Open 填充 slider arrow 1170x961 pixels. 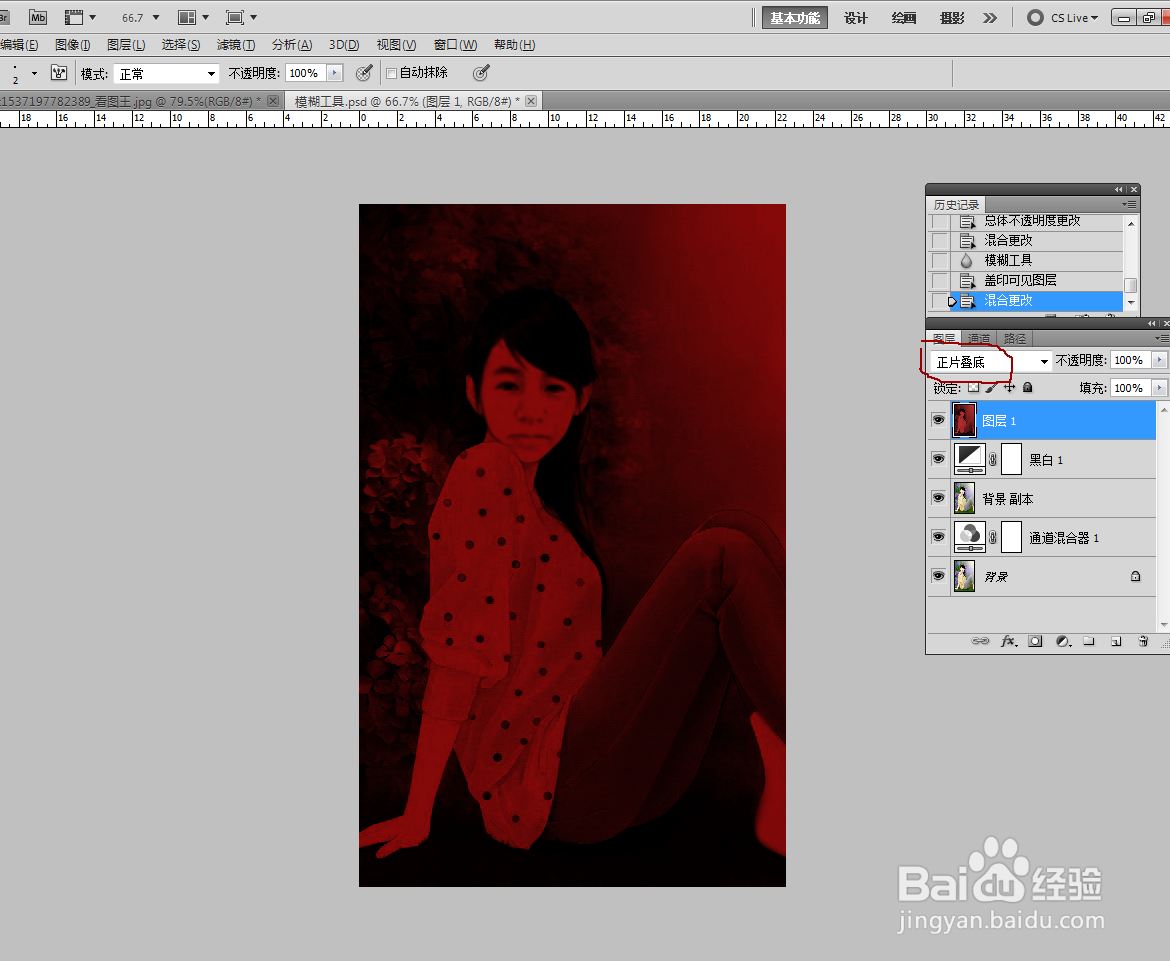pyautogui.click(x=1159, y=388)
